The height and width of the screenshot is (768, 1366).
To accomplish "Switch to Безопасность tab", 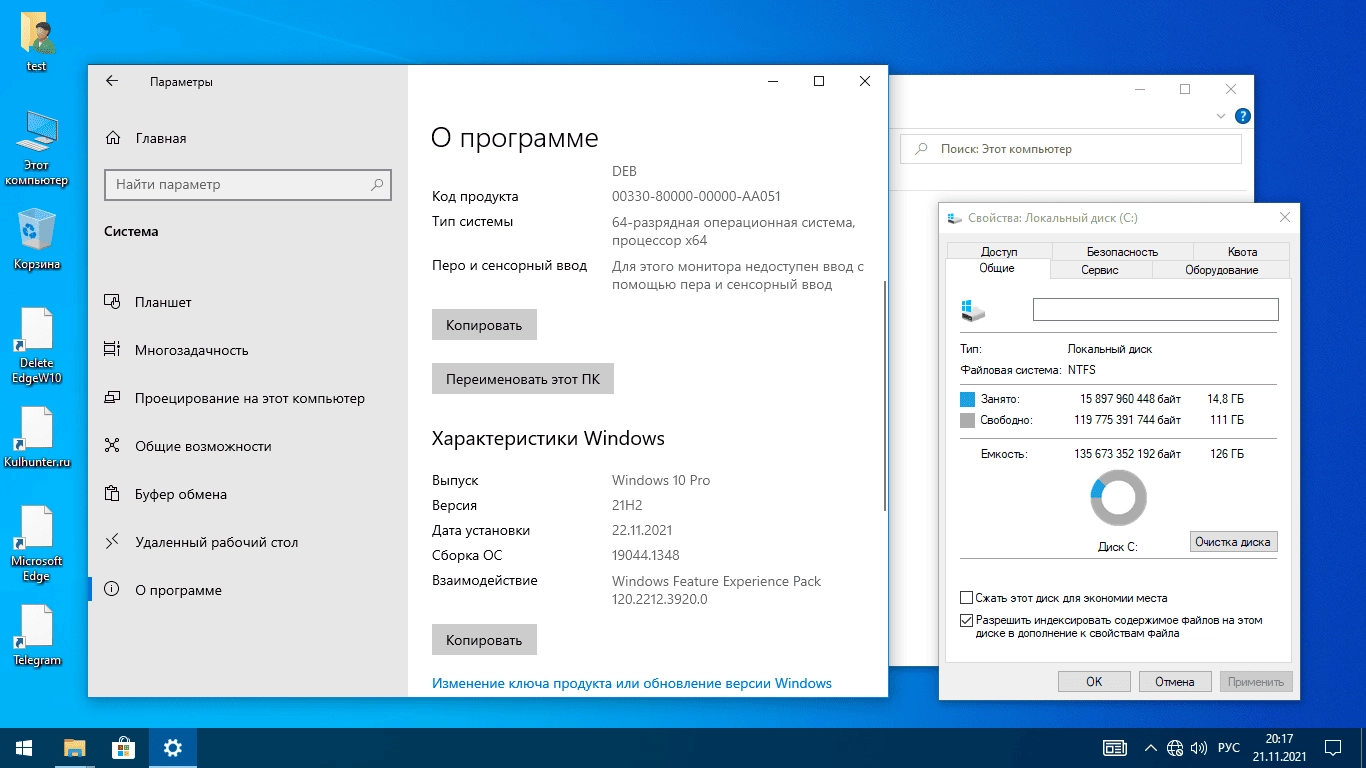I will coord(1122,252).
